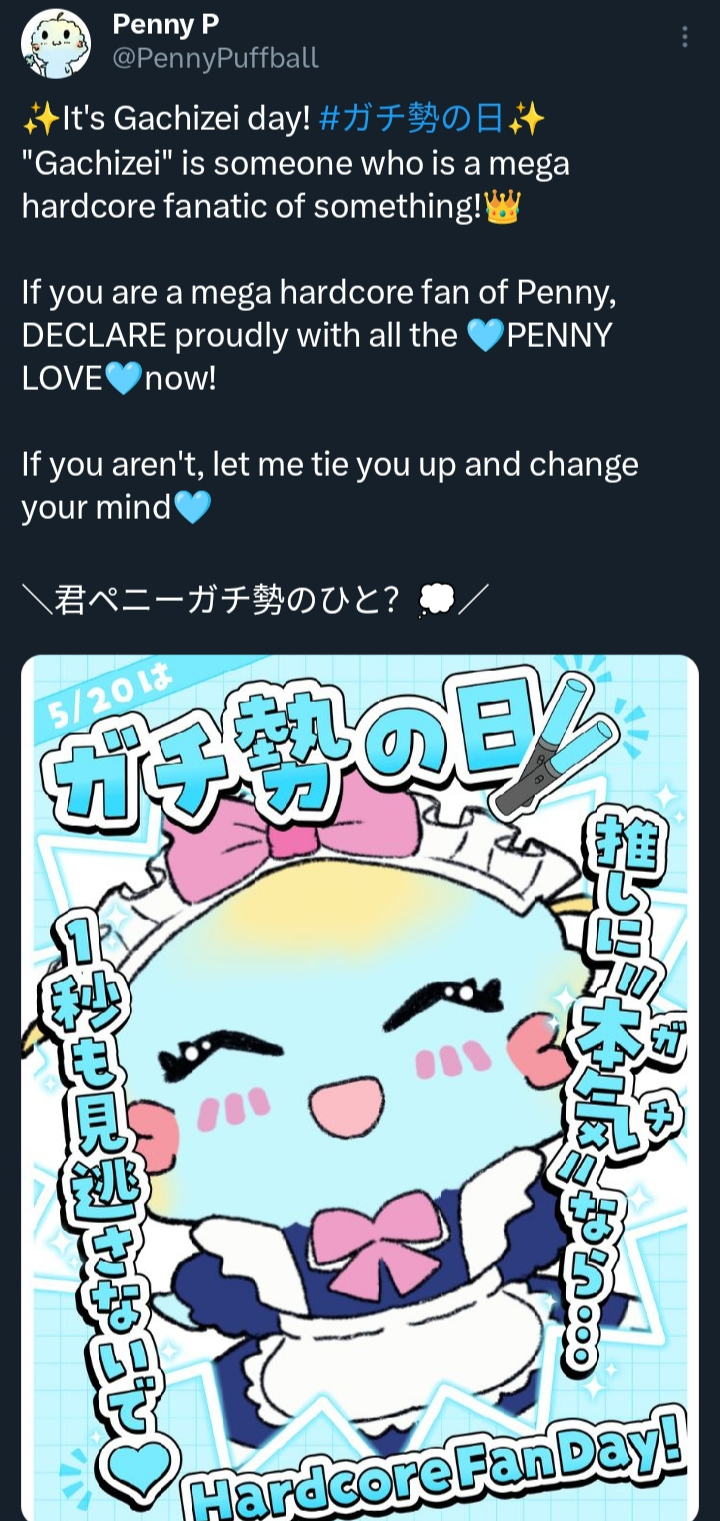This screenshot has width=720, height=1521.
Task: Open the @PennyPuffball handle link
Action: 215,58
